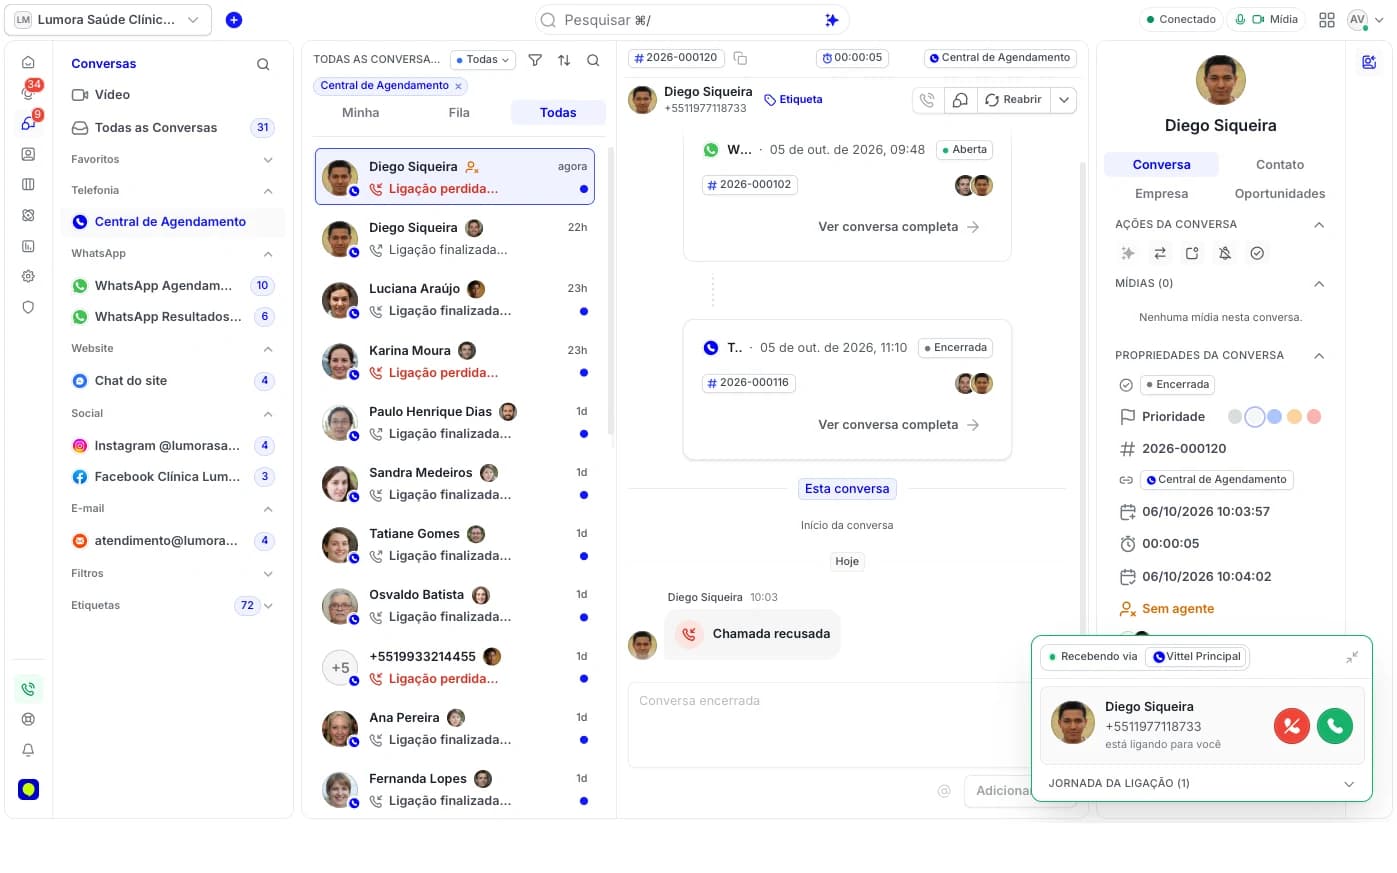Add an Etiqueta to the conversation

coord(793,100)
